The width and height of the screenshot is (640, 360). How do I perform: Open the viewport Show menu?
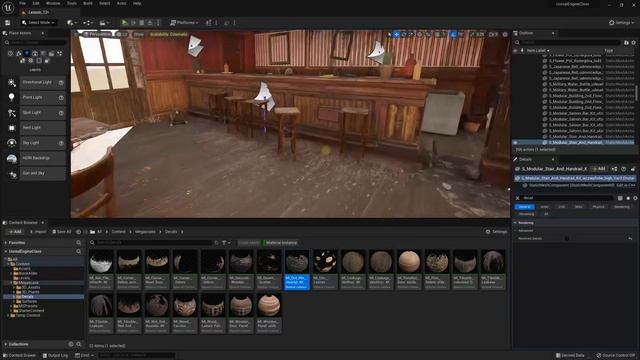point(139,35)
